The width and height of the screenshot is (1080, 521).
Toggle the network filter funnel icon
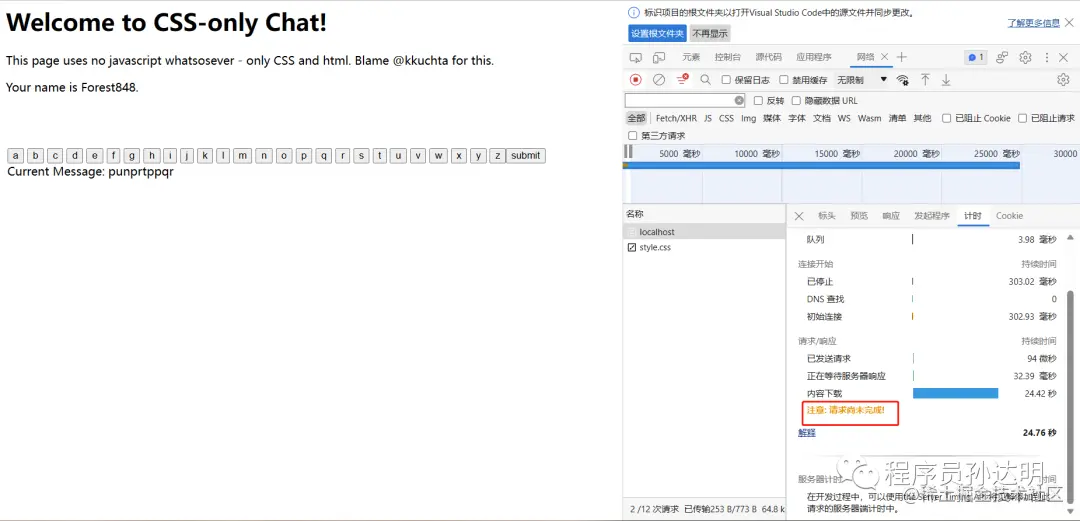[682, 80]
